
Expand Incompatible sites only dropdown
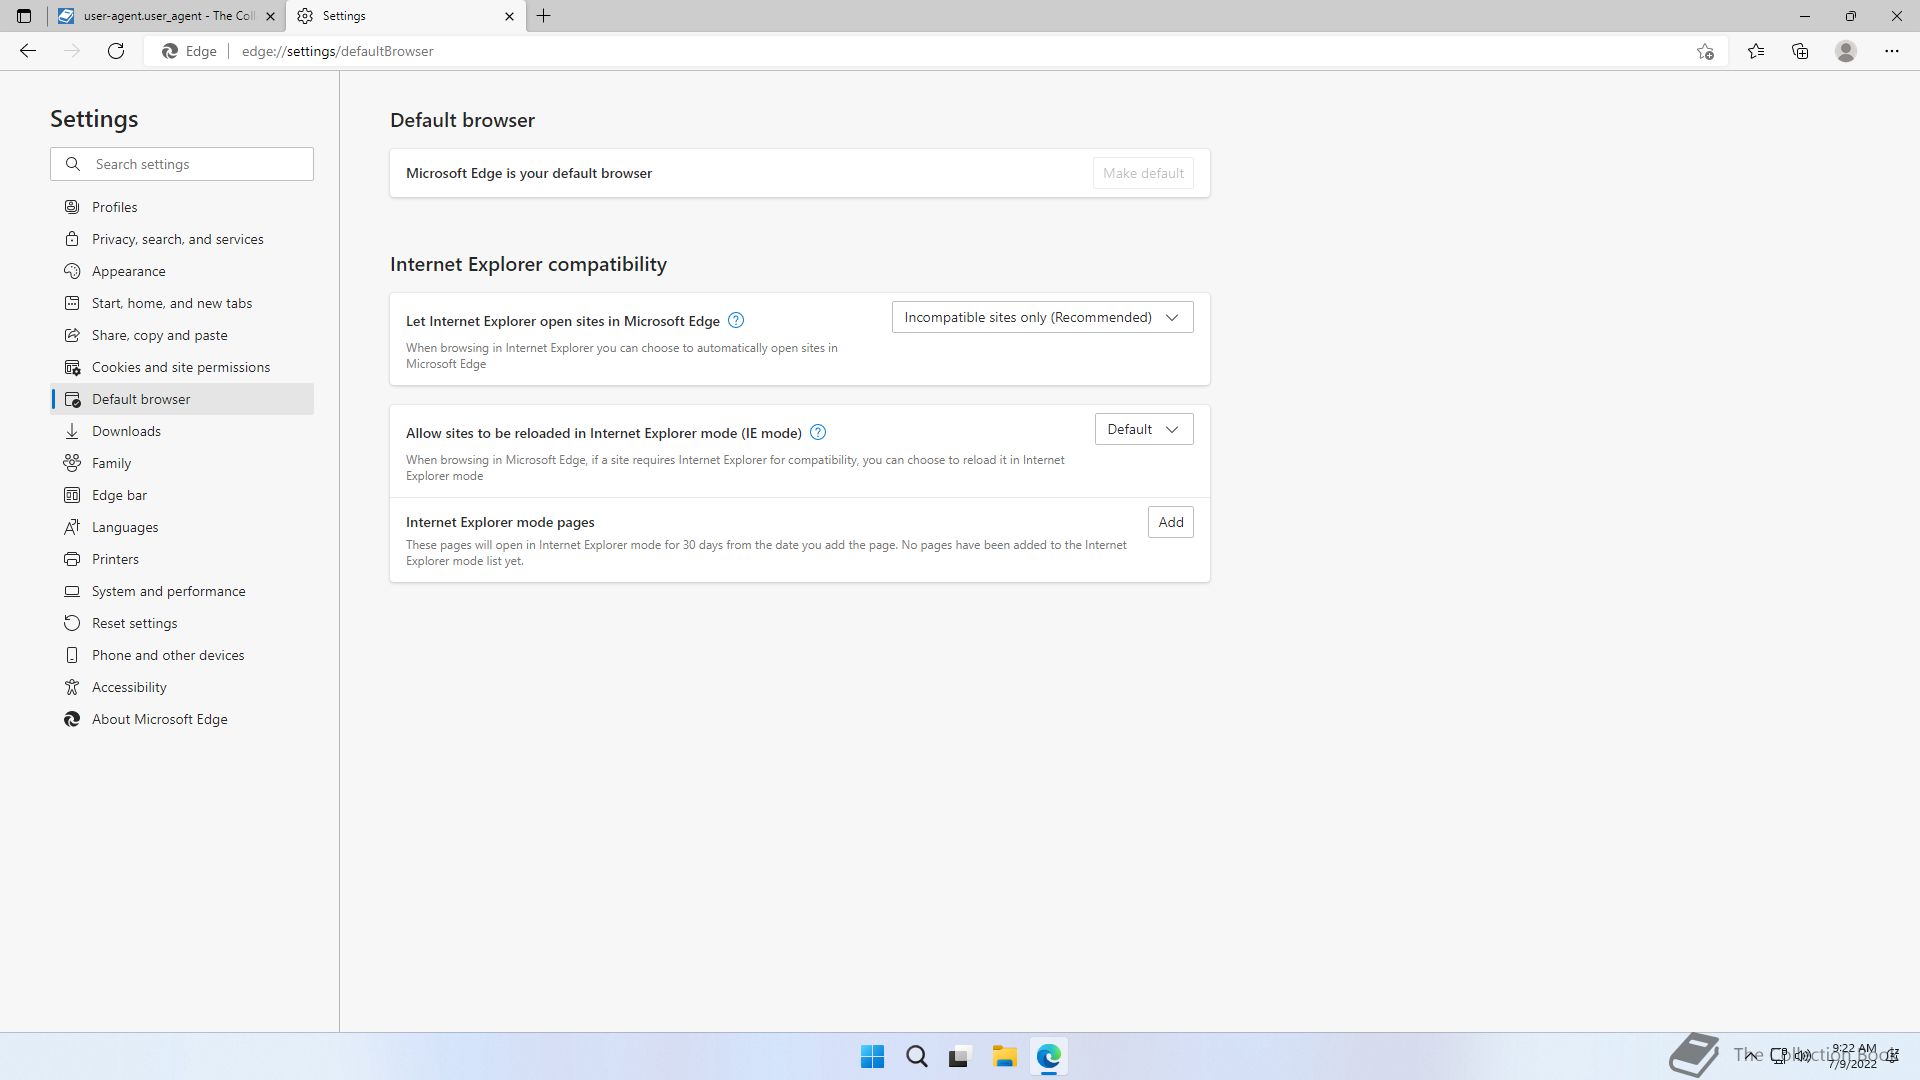pos(1042,317)
